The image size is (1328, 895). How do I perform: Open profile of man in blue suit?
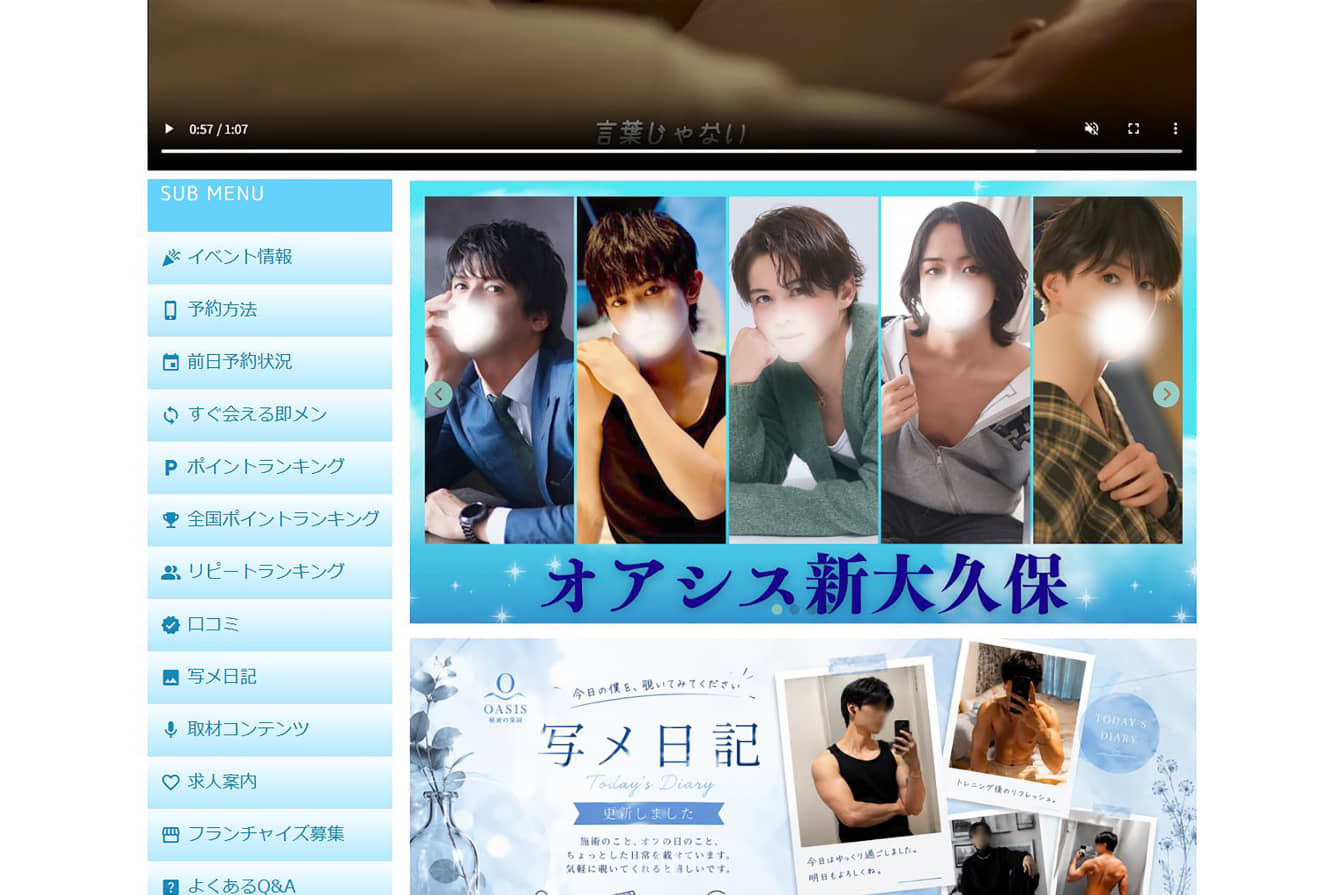pos(499,370)
